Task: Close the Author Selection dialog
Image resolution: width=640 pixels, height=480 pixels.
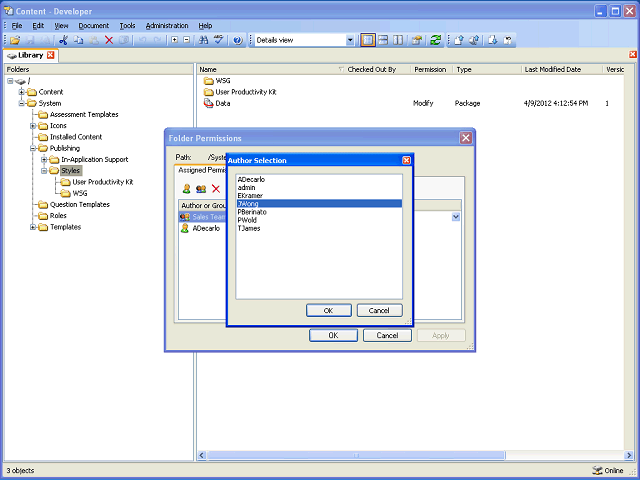Action: pos(407,160)
